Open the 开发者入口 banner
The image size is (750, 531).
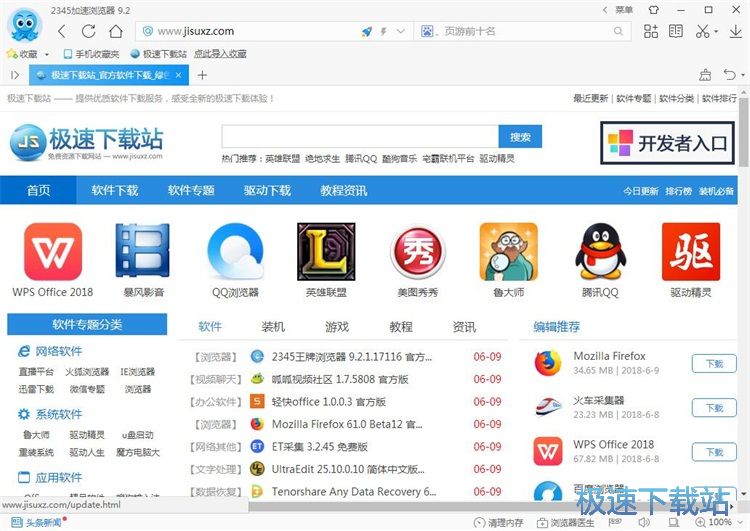(x=667, y=143)
